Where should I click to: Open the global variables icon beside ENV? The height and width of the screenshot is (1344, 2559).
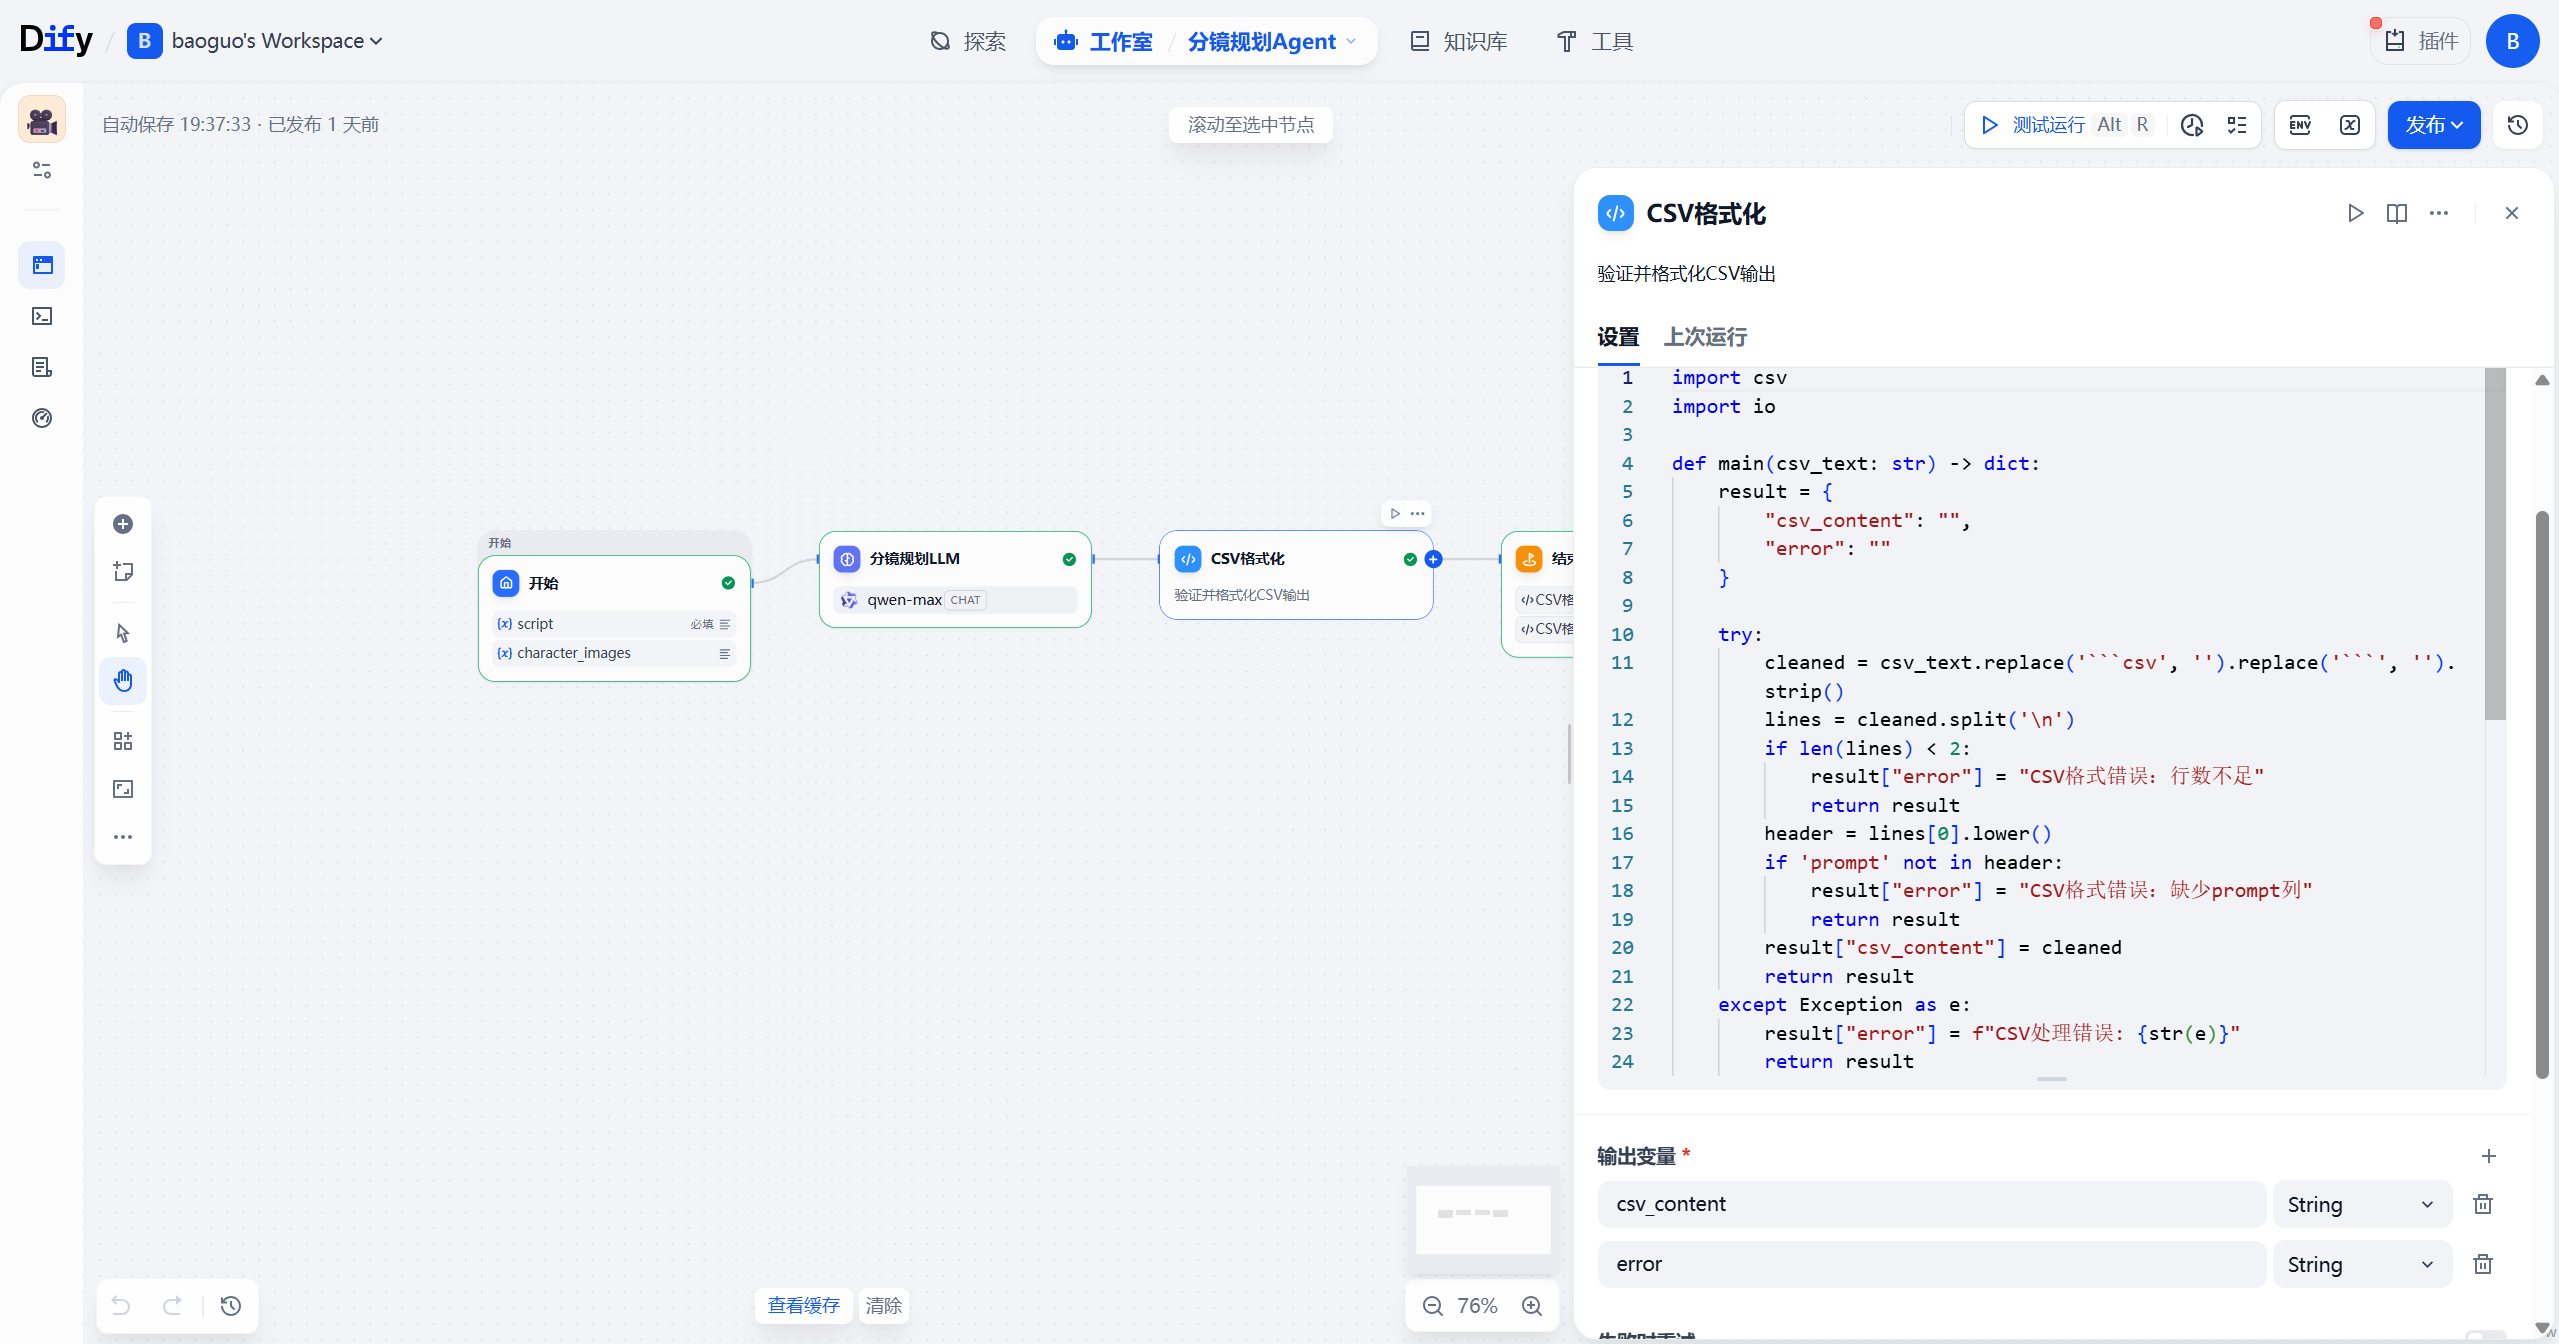tap(2350, 125)
